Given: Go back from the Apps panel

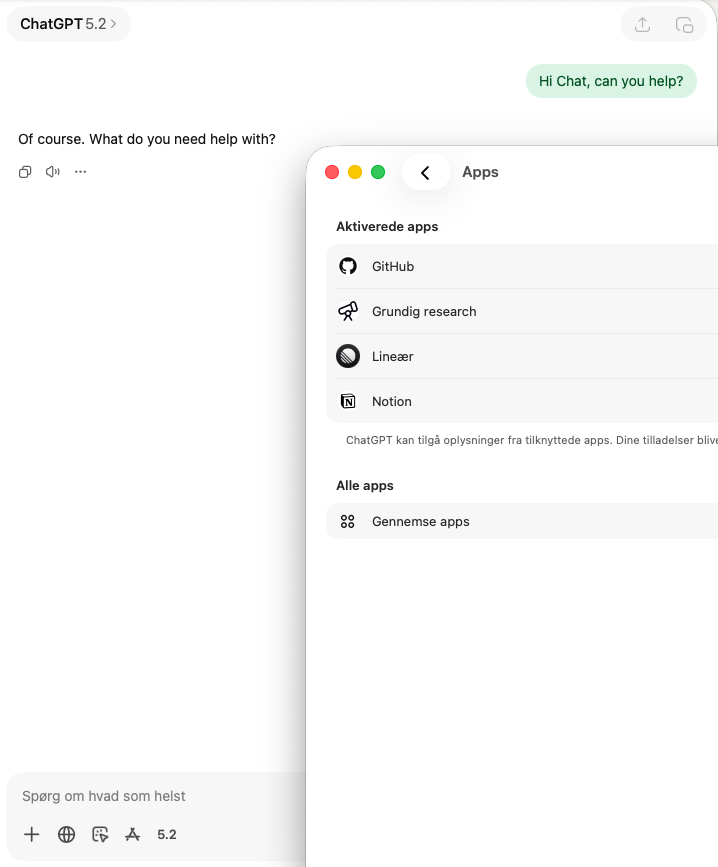Looking at the screenshot, I should coord(425,171).
